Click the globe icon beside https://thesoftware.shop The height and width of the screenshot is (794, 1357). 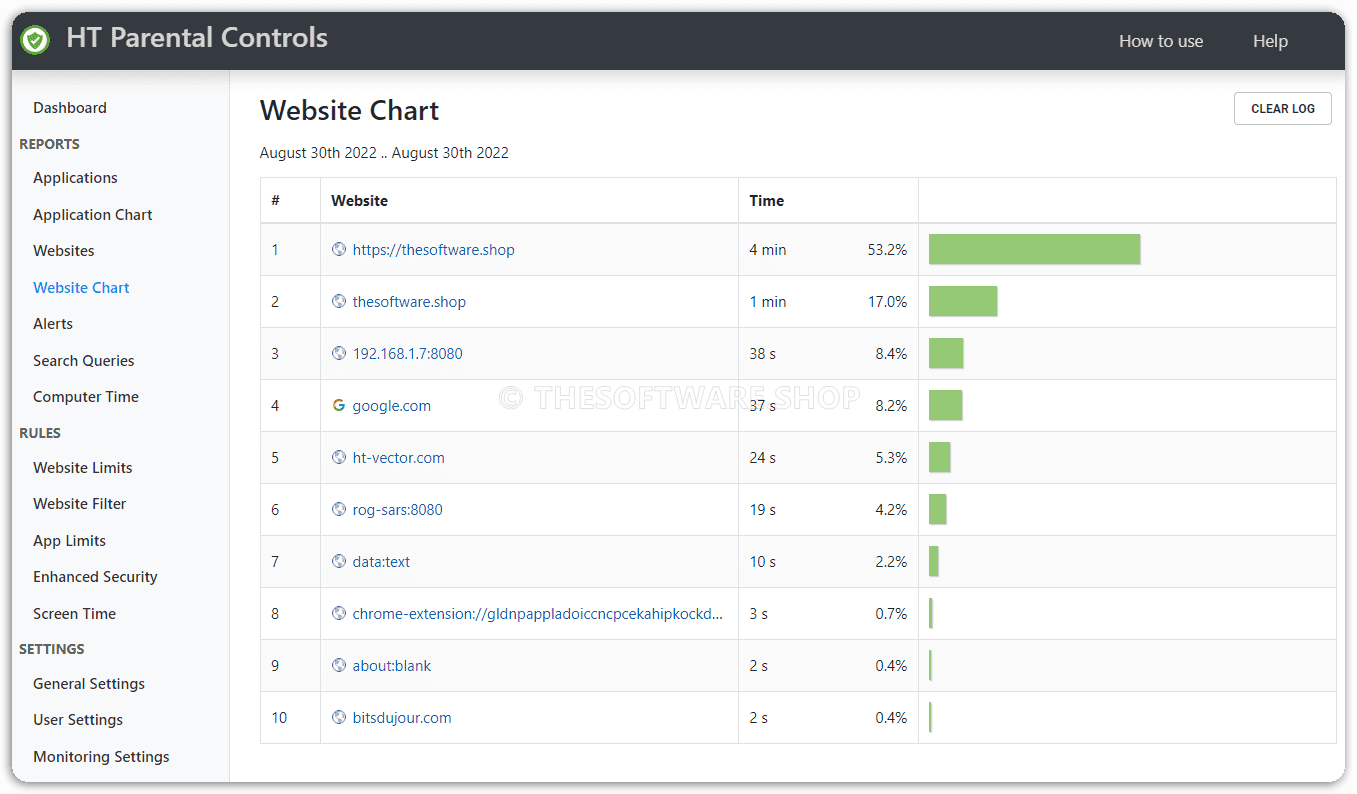(339, 249)
